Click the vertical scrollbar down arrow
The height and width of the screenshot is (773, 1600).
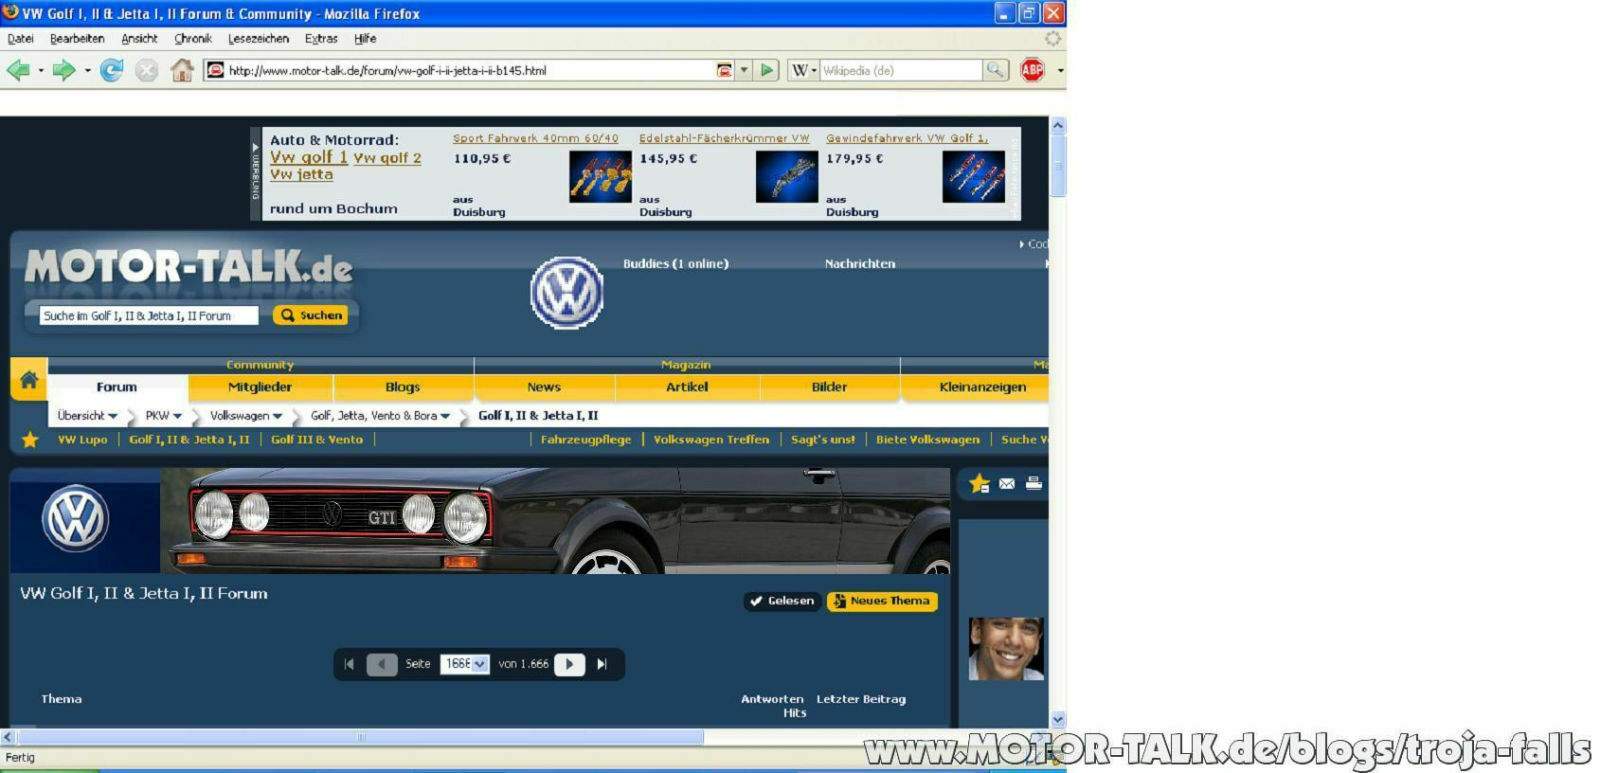[1058, 719]
